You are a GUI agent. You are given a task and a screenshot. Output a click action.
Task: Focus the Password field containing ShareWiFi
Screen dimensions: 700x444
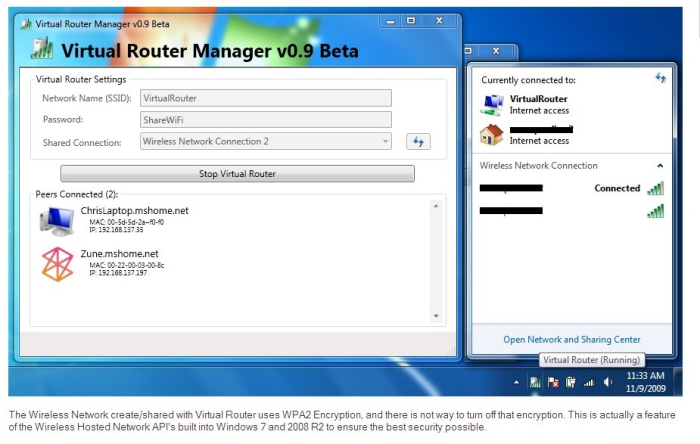266,120
